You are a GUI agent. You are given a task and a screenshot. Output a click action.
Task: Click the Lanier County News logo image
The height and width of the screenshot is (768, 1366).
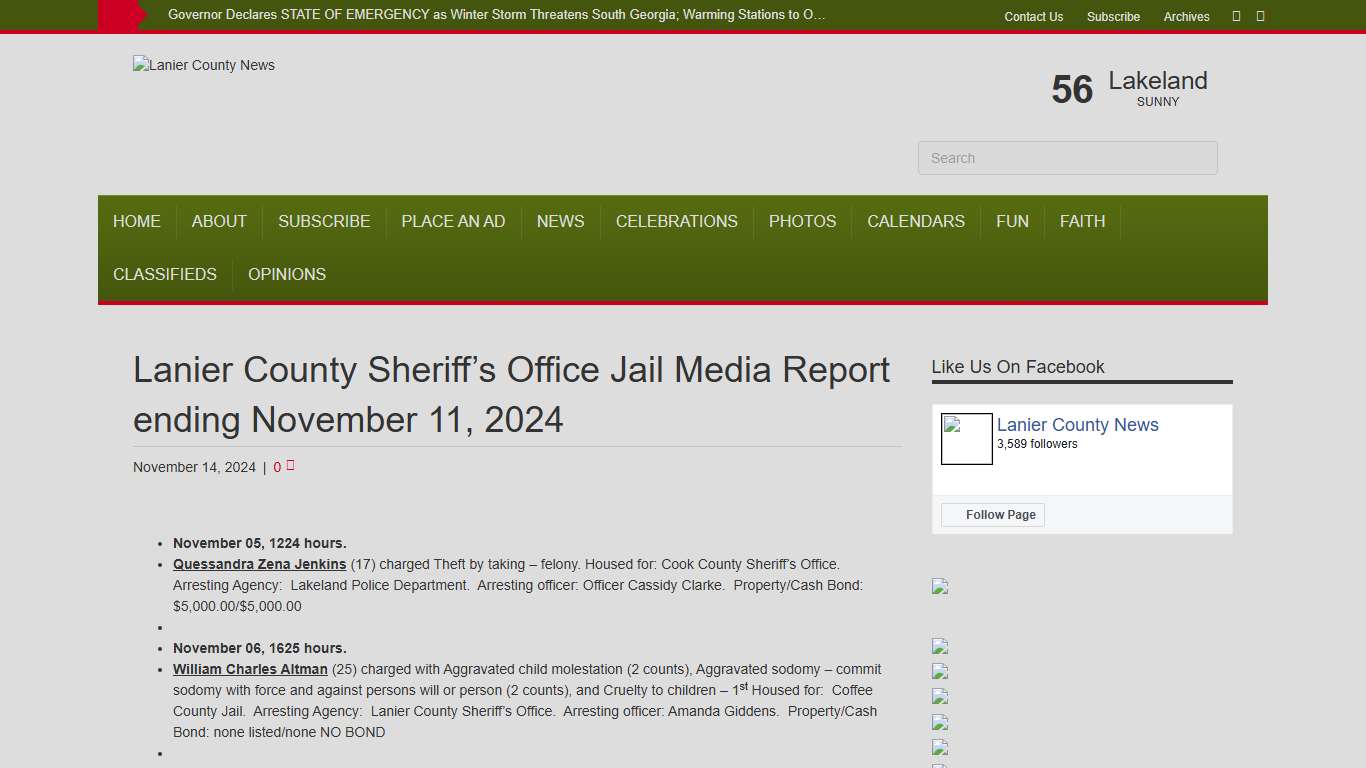[203, 65]
